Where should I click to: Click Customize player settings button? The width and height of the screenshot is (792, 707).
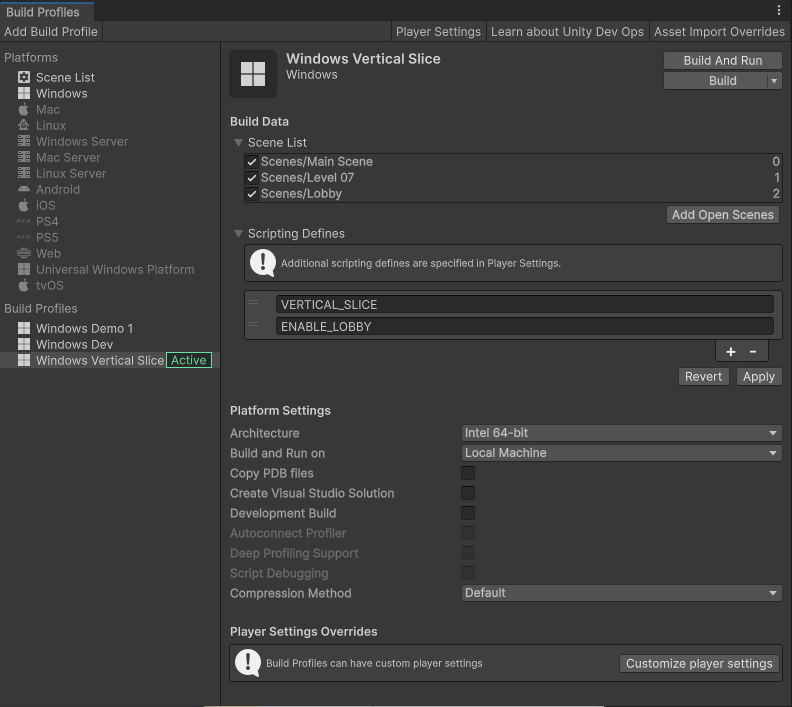699,663
